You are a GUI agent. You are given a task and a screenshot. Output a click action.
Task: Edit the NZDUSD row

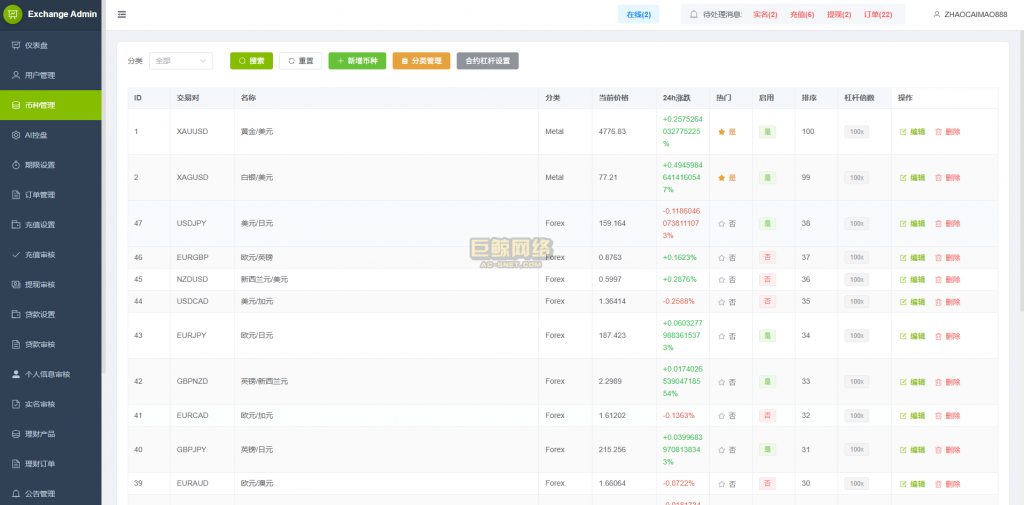912,280
